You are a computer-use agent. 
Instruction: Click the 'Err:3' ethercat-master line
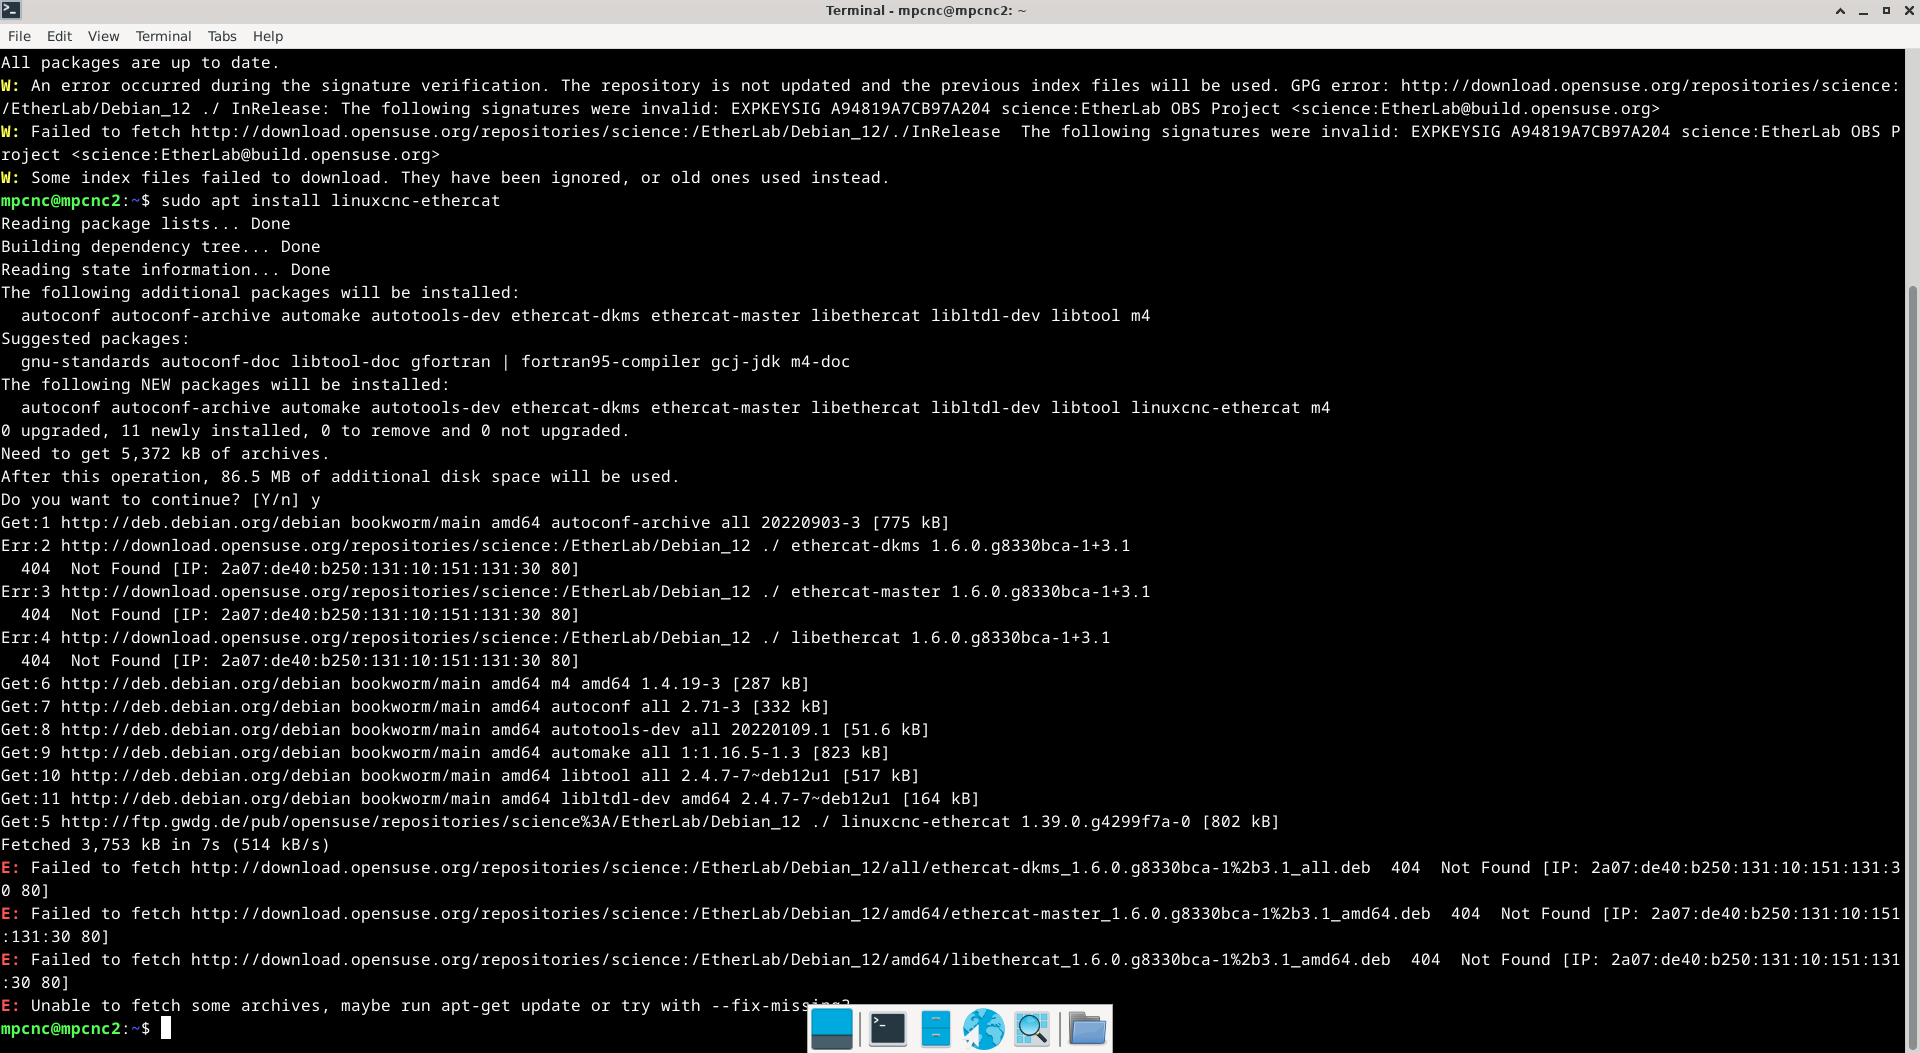pyautogui.click(x=575, y=591)
